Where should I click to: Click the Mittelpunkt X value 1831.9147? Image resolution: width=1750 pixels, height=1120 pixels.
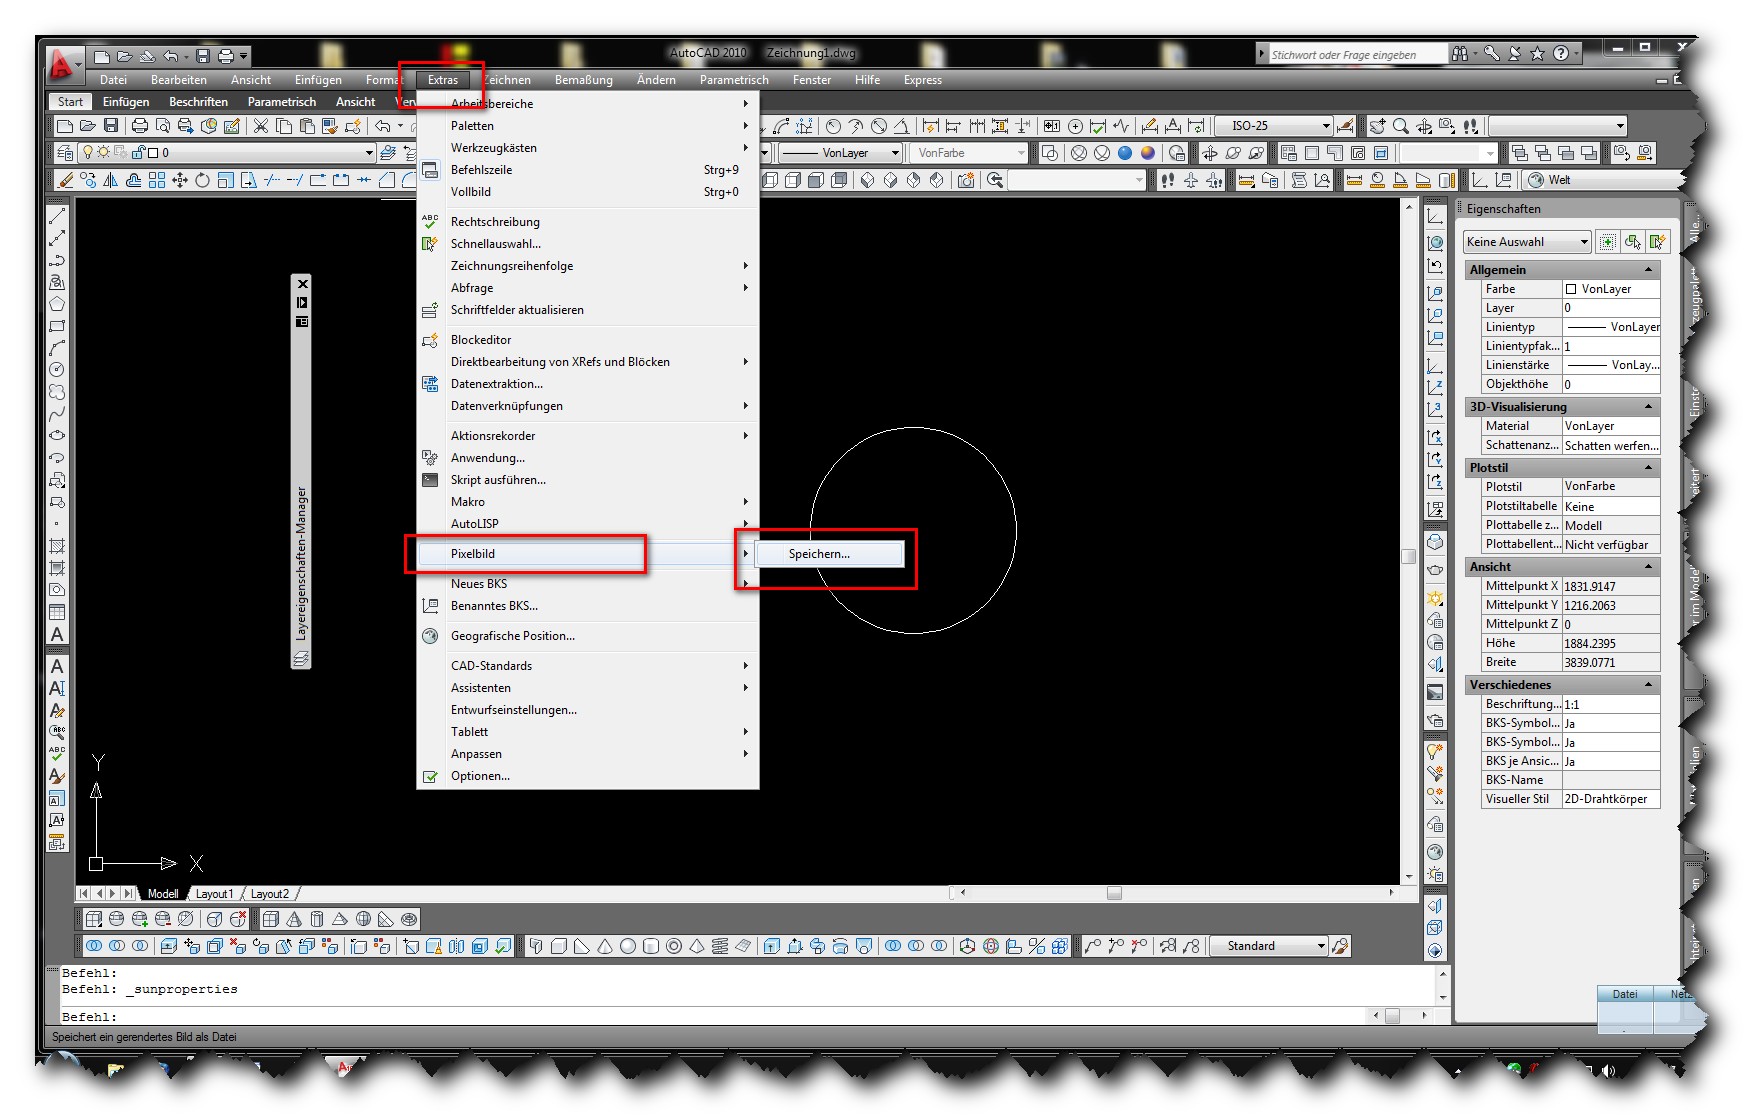pyautogui.click(x=1611, y=587)
